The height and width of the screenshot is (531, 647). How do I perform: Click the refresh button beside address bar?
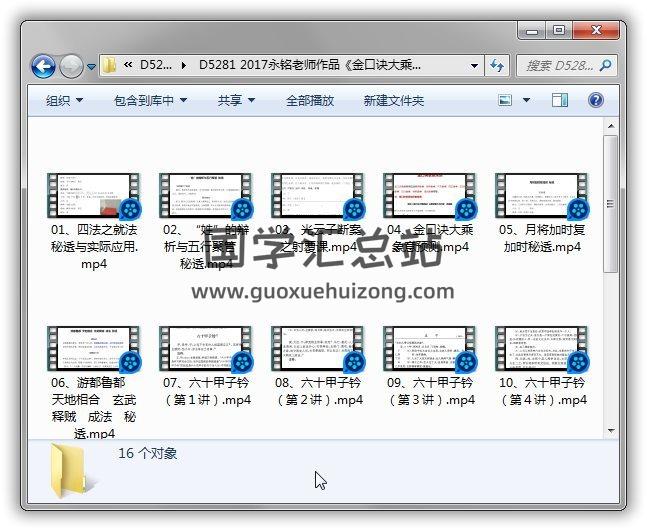[497, 66]
